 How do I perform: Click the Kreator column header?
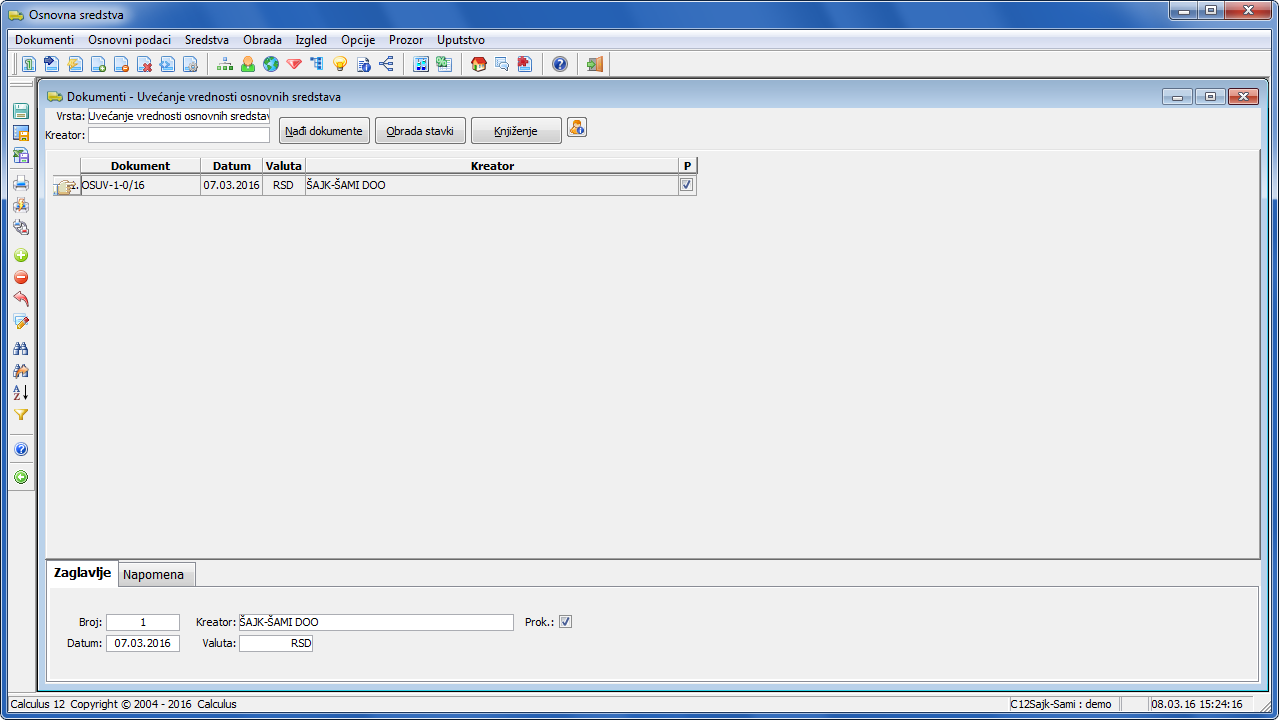click(492, 166)
